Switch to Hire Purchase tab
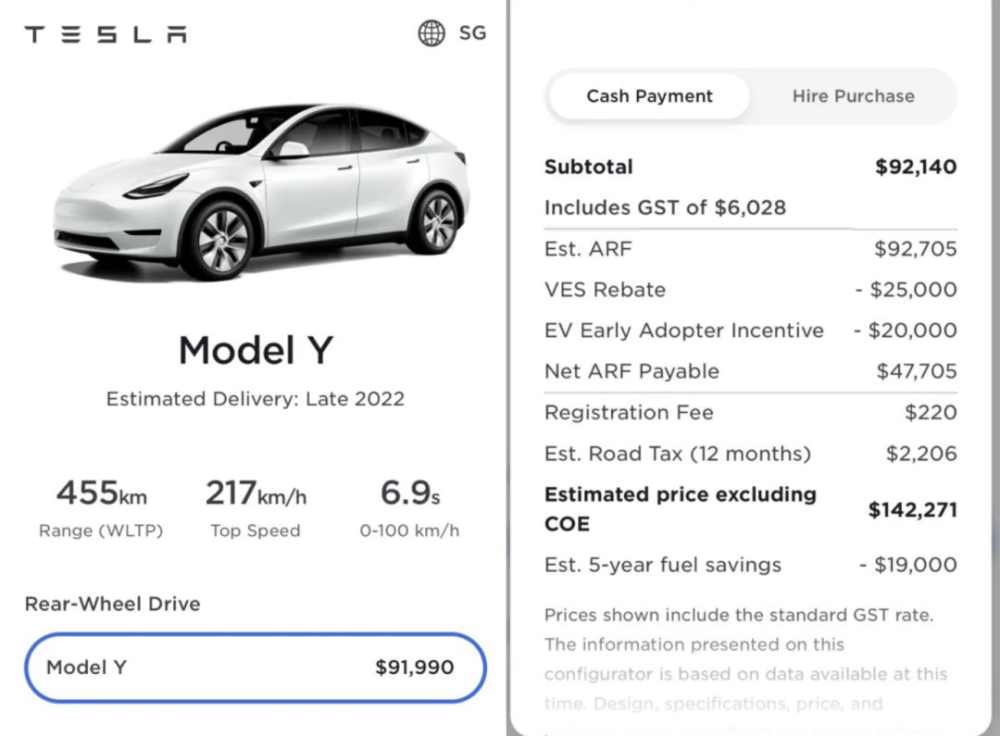This screenshot has width=1000, height=736. (853, 96)
